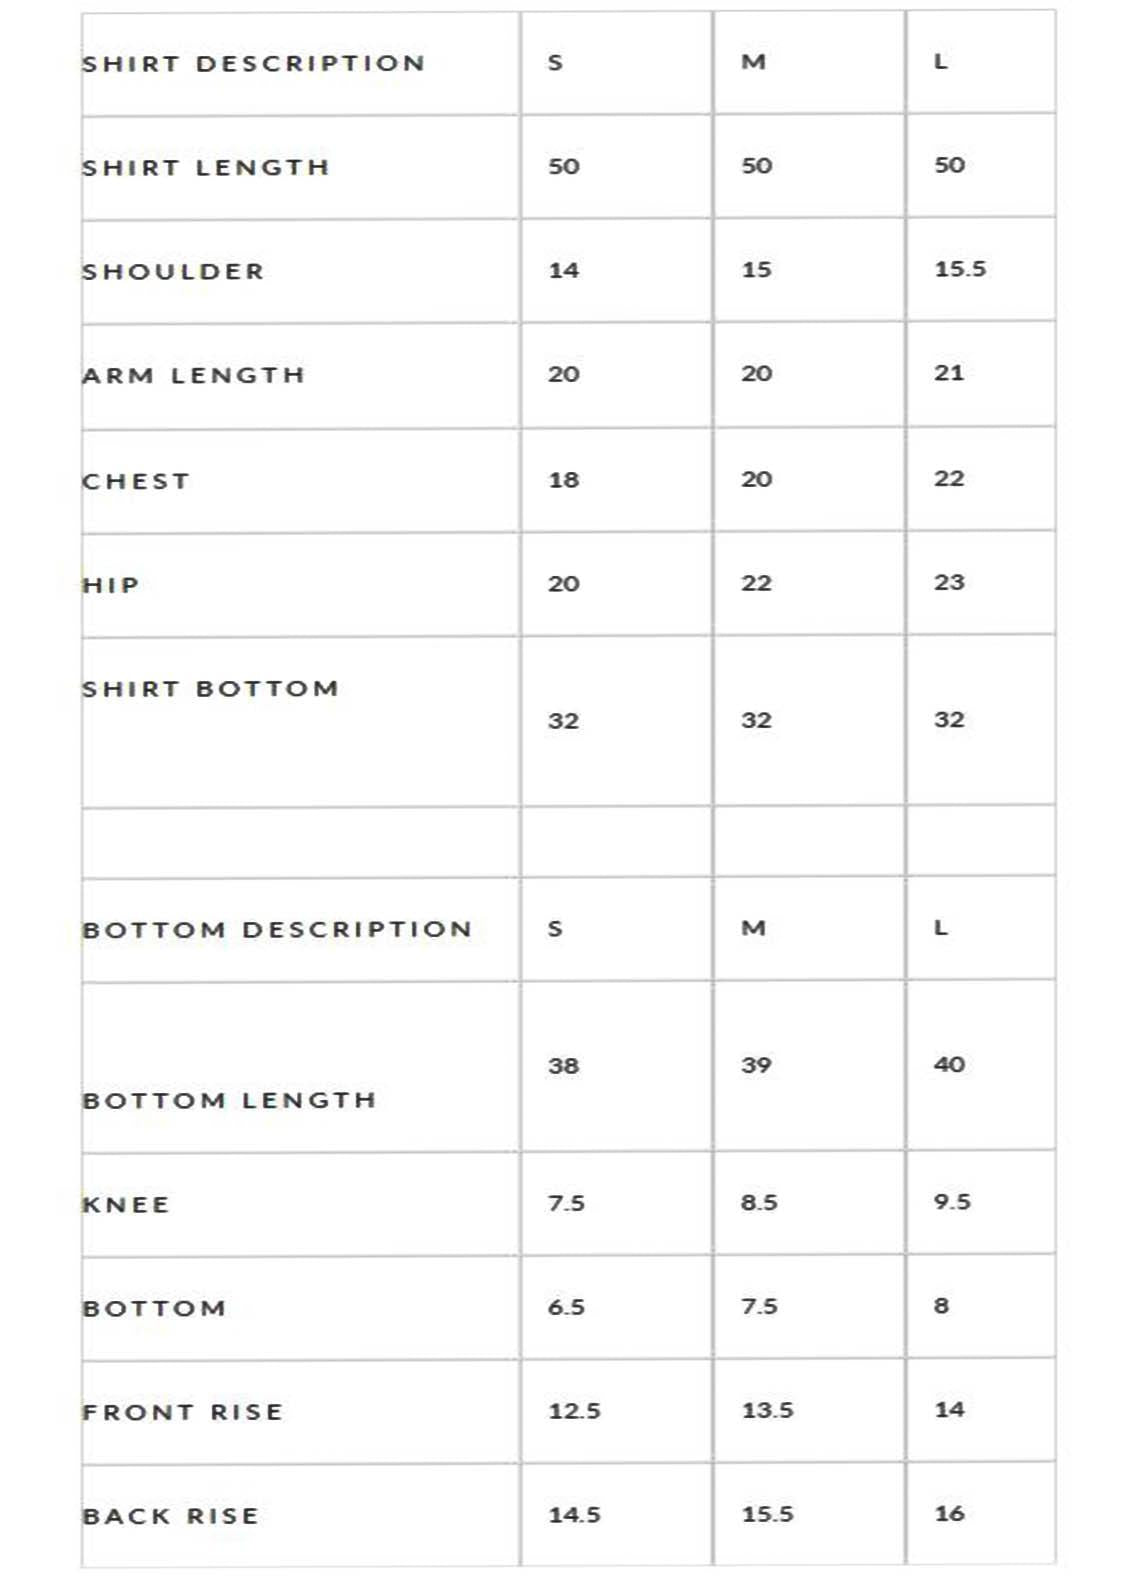Click the large hip value 23
This screenshot has width=1138, height=1584.
(x=949, y=582)
